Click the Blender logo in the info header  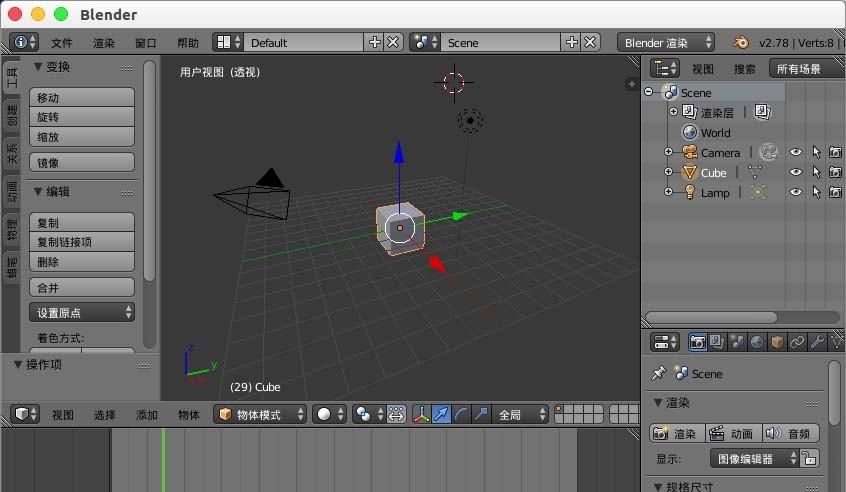(742, 42)
